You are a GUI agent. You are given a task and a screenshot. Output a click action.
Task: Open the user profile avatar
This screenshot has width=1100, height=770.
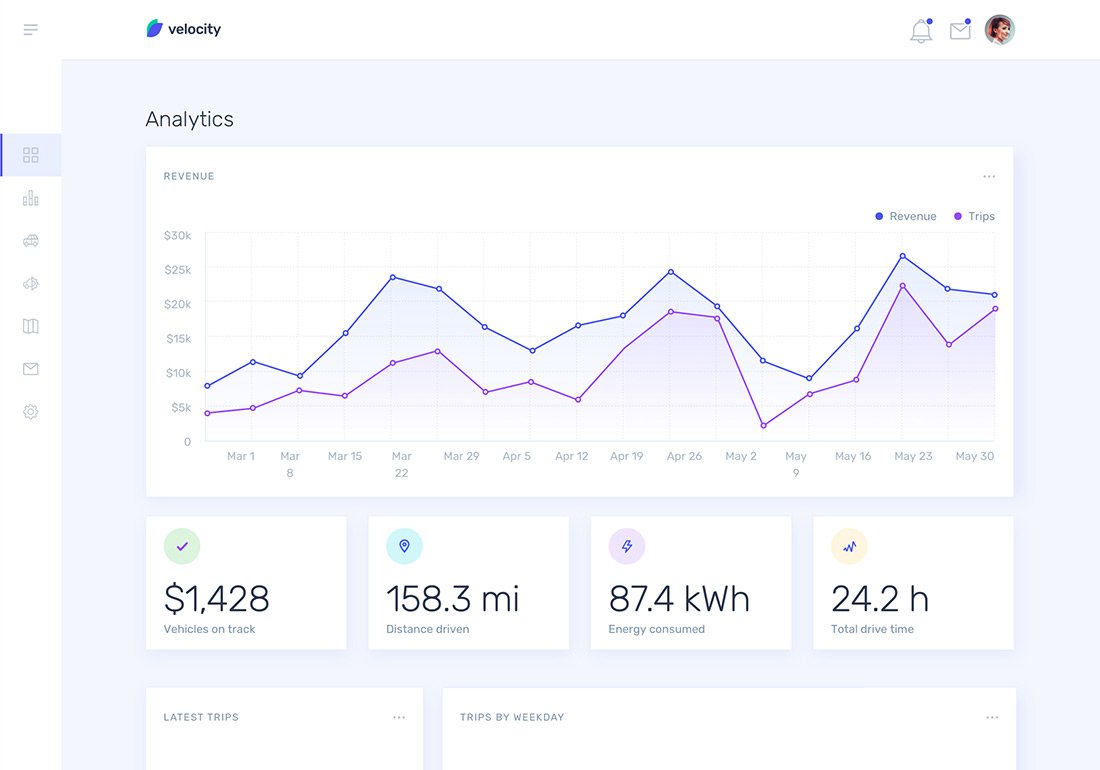click(999, 30)
